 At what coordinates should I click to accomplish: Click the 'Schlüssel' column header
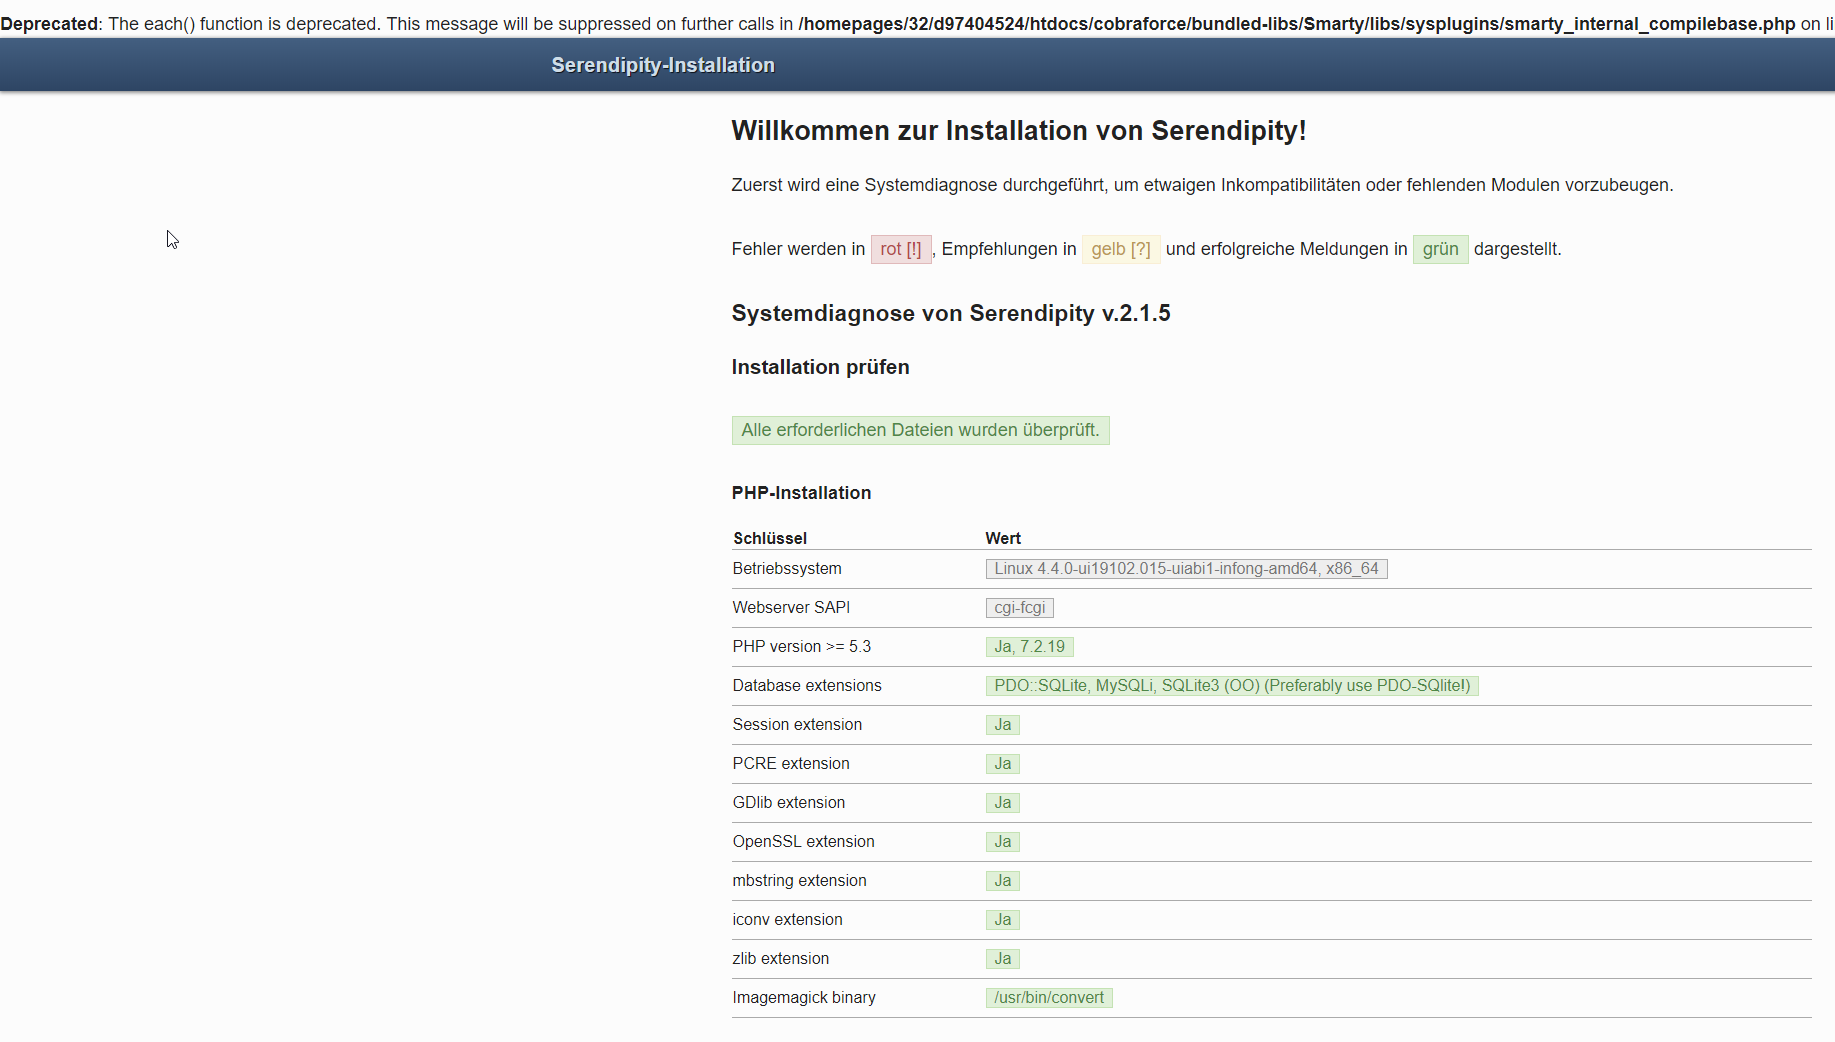(769, 538)
